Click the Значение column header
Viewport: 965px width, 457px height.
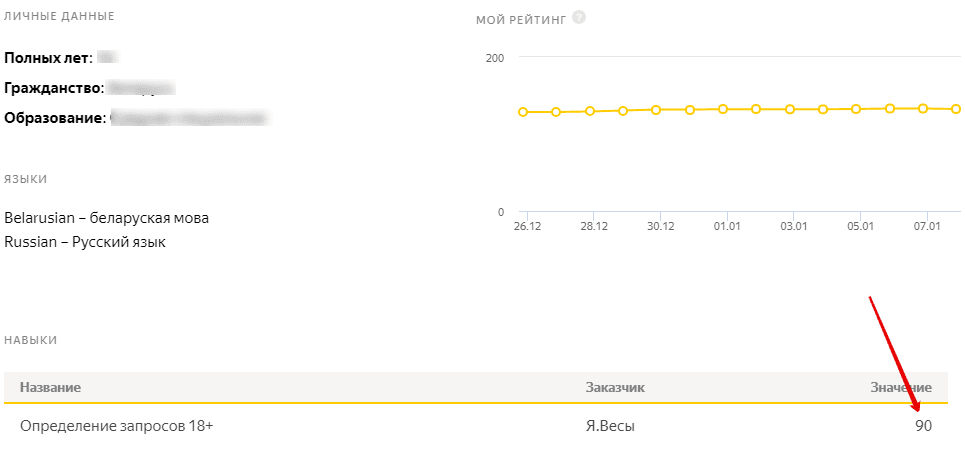click(900, 387)
